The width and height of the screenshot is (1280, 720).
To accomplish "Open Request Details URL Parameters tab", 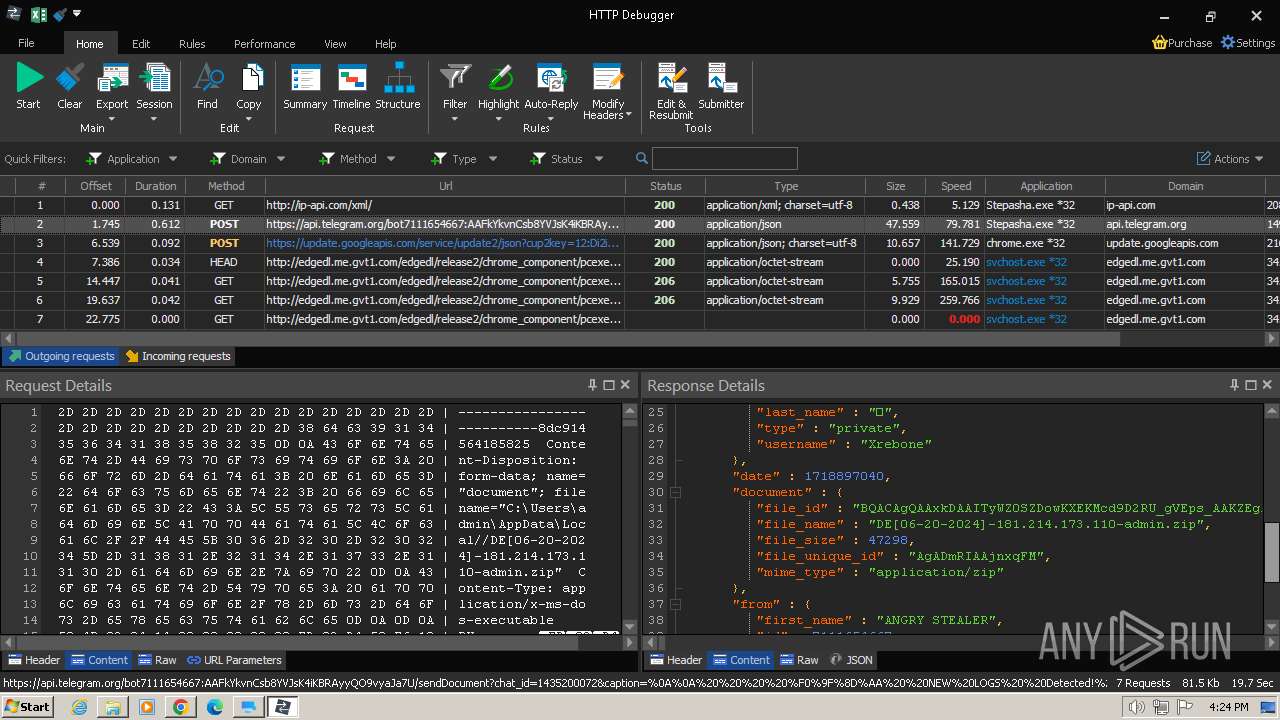I will tap(235, 660).
